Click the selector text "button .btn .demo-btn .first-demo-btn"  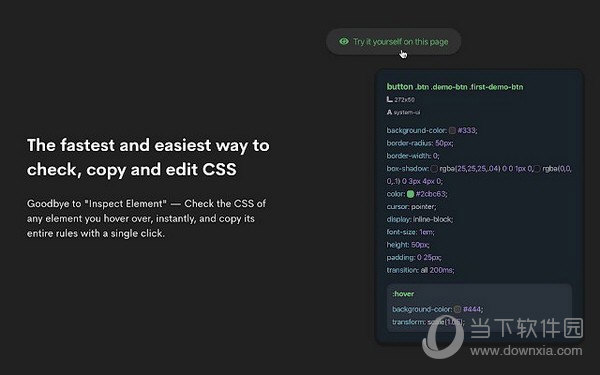(455, 87)
